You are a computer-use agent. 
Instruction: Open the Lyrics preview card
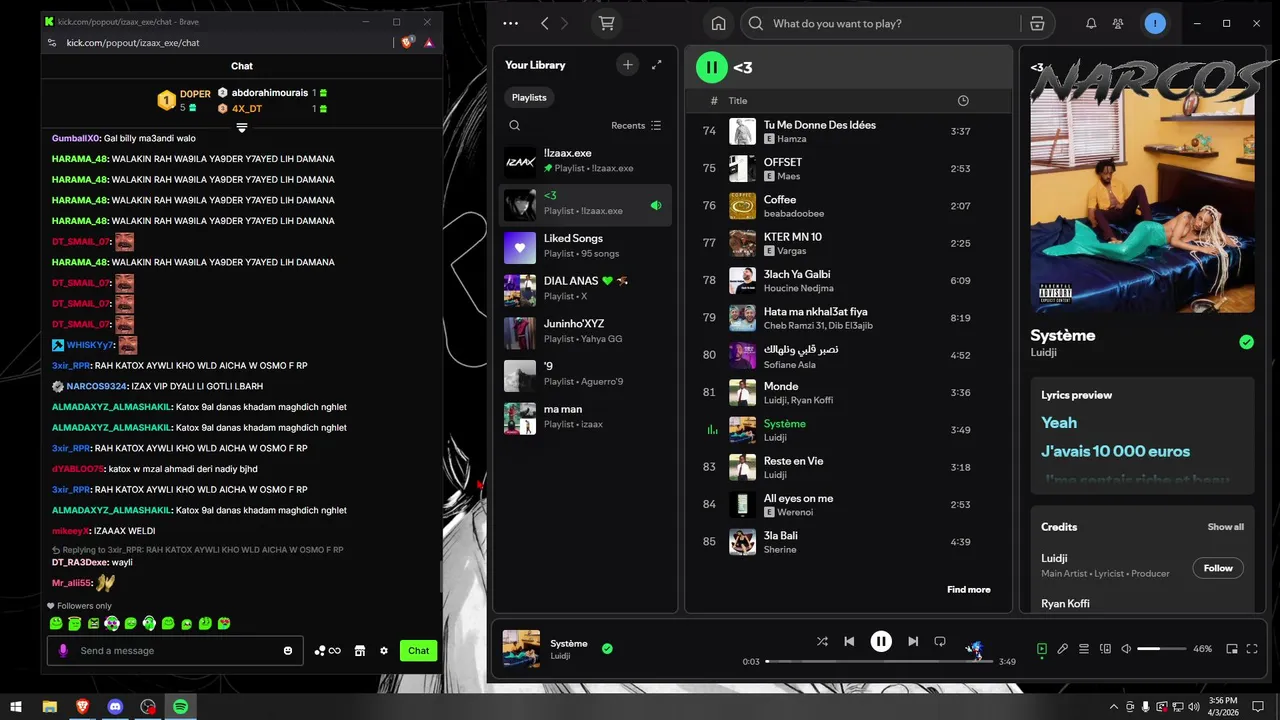click(x=1142, y=435)
